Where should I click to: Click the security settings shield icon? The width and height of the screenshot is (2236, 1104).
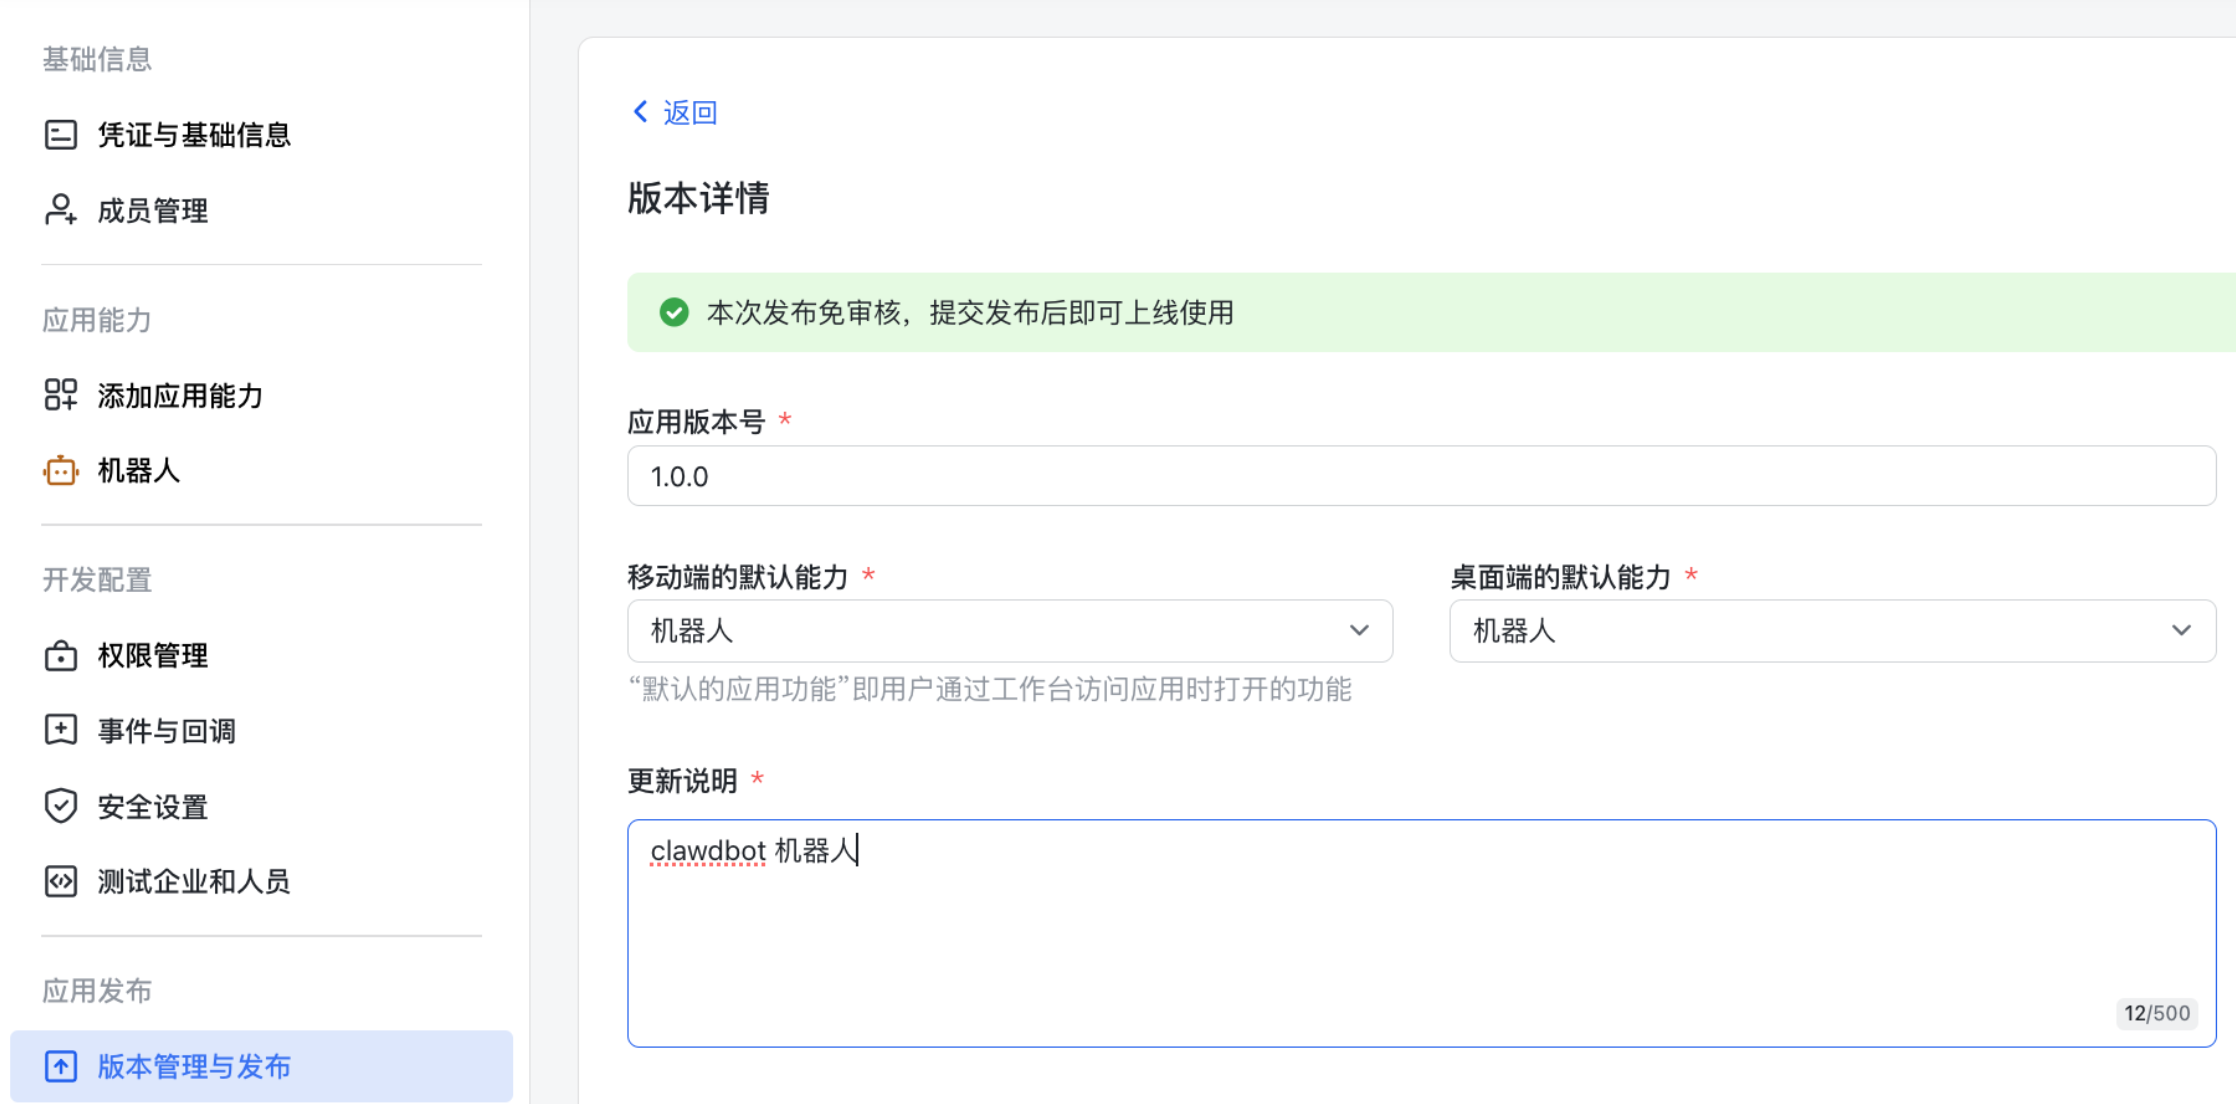click(60, 806)
